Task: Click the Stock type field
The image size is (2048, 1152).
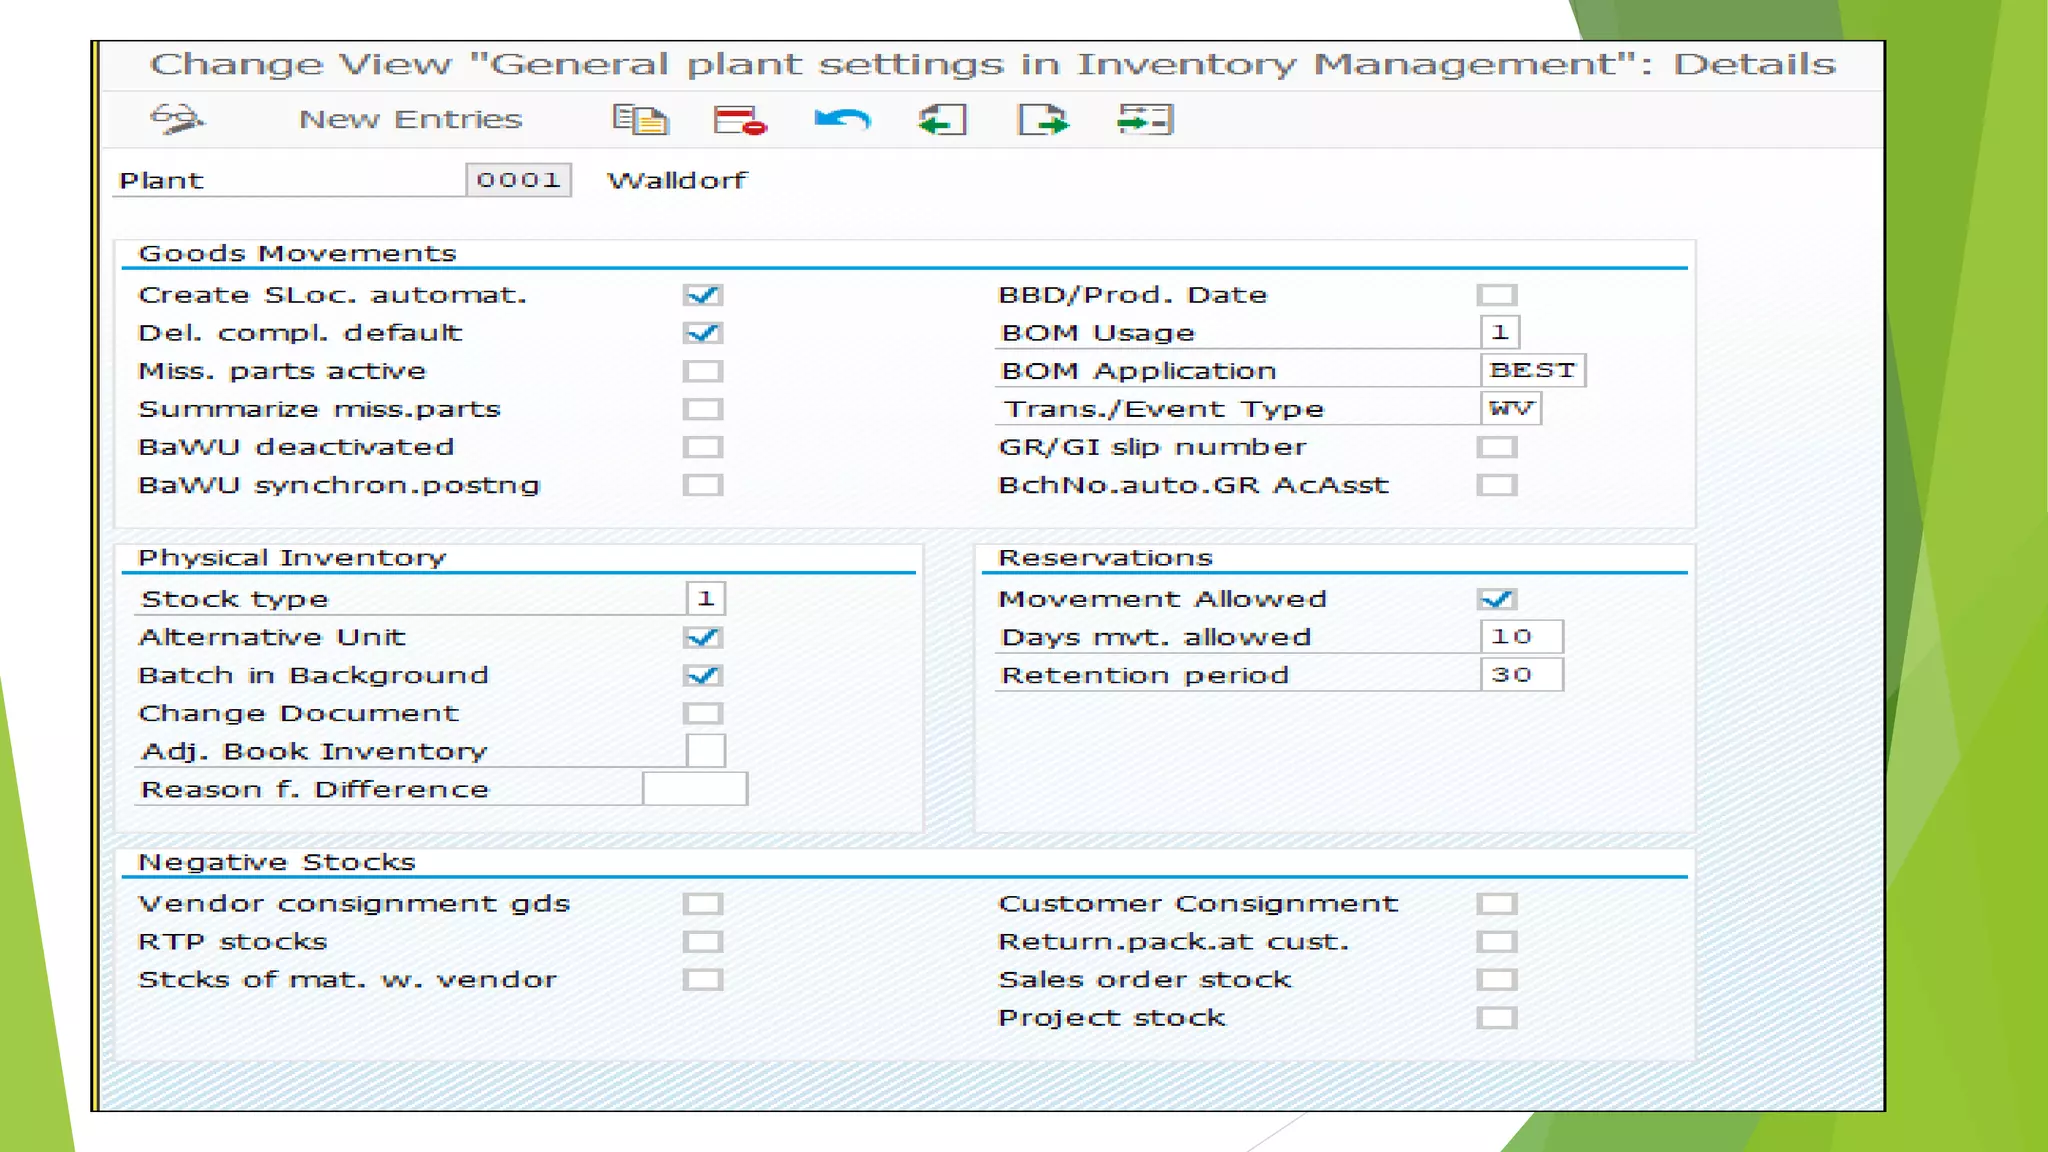Action: [706, 599]
